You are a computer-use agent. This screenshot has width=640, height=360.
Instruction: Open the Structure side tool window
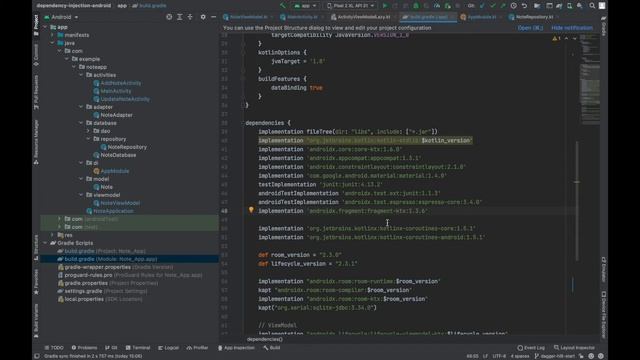(x=36, y=247)
